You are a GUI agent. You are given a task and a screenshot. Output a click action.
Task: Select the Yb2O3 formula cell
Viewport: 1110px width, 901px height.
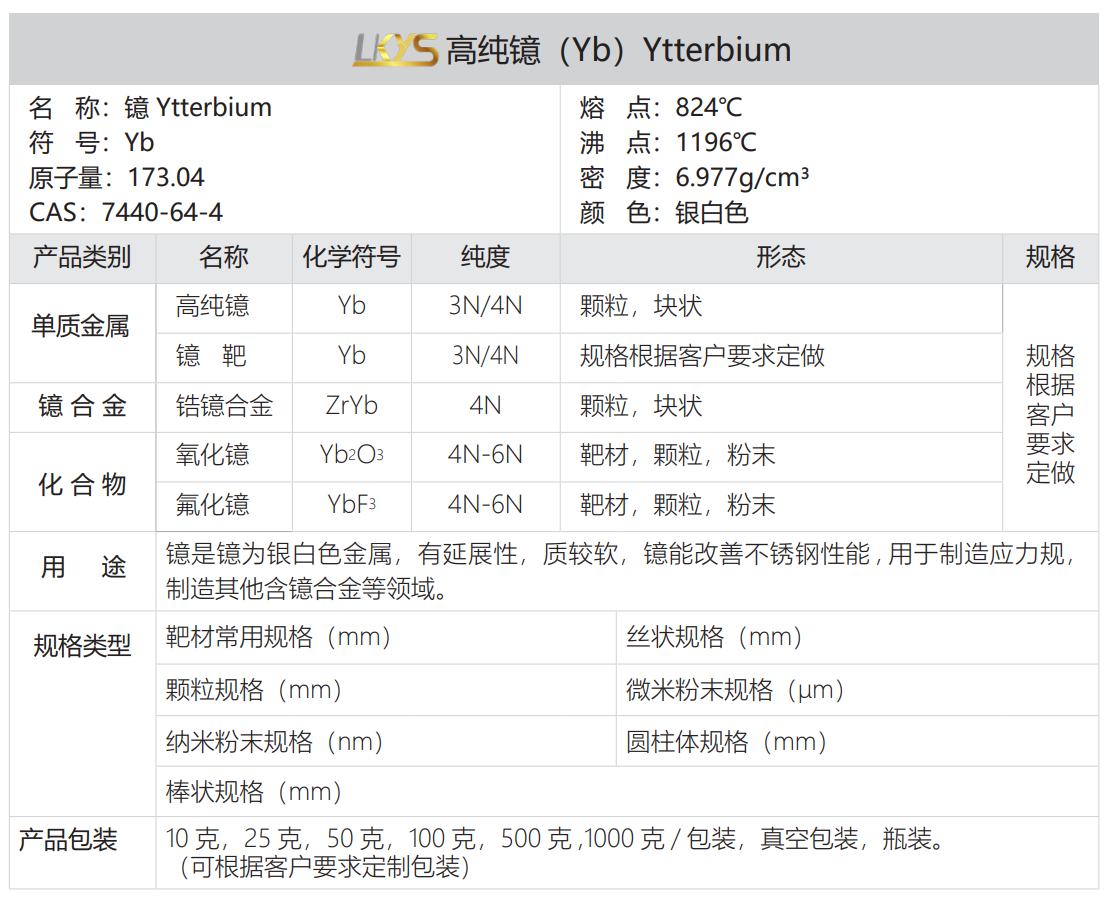351,456
